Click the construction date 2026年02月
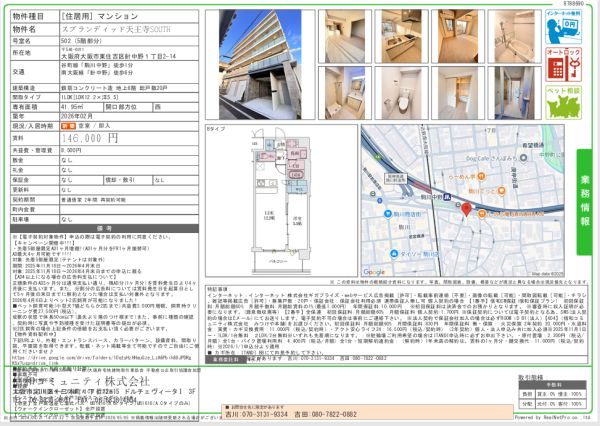Screen dimensions: 600x426 pos(77,116)
